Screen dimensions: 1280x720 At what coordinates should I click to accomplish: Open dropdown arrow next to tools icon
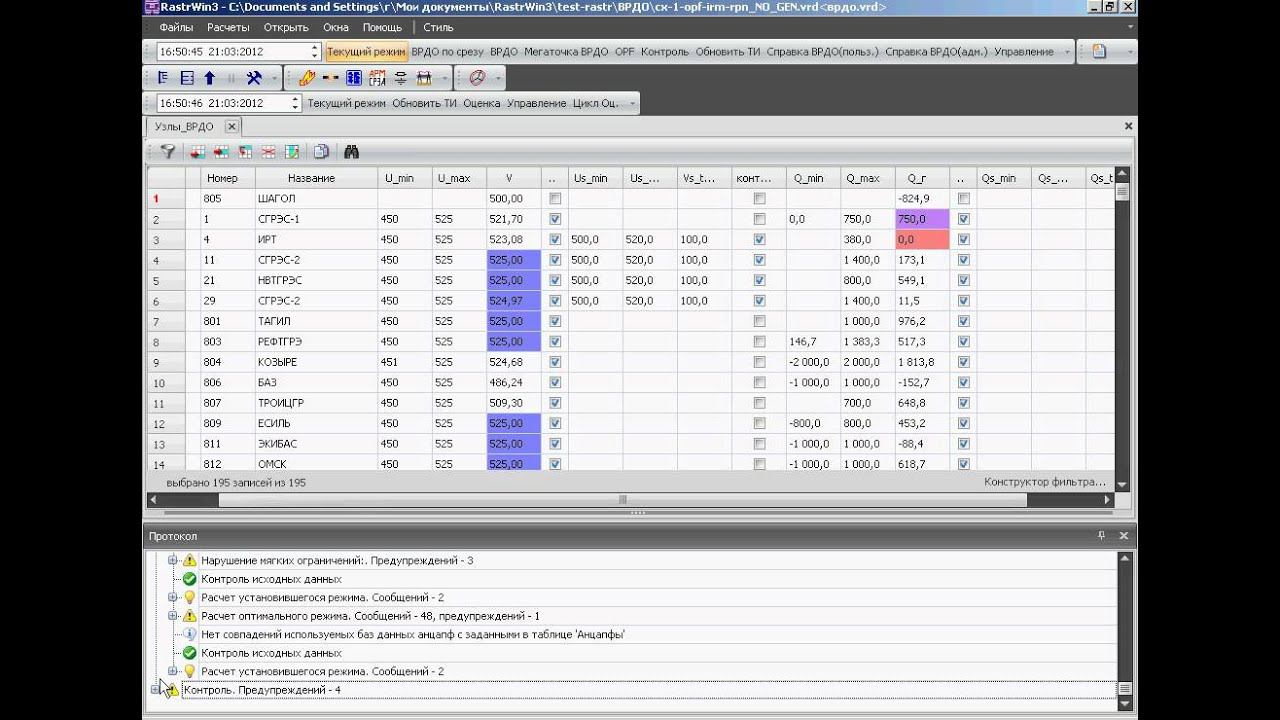[x=274, y=77]
